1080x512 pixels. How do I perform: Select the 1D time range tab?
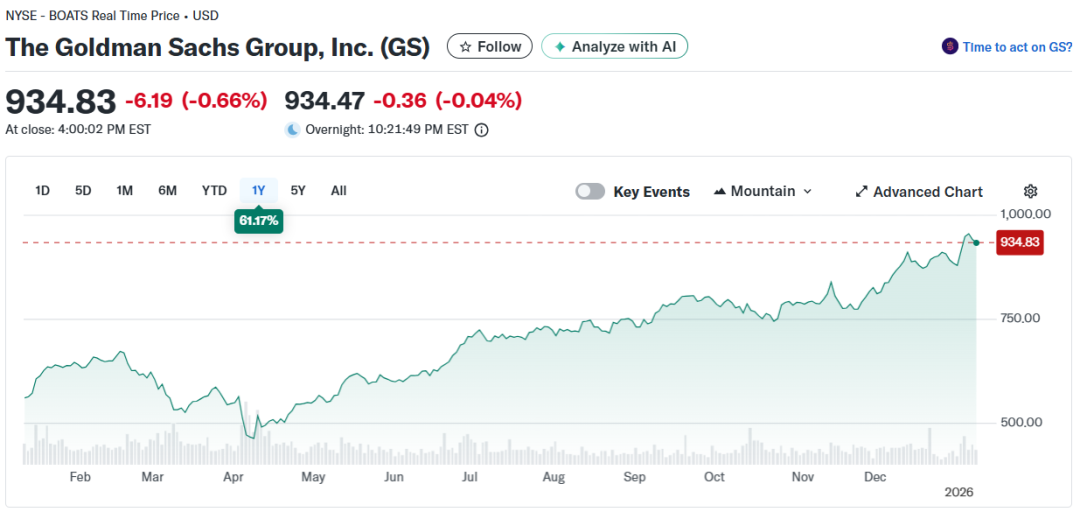tap(43, 191)
